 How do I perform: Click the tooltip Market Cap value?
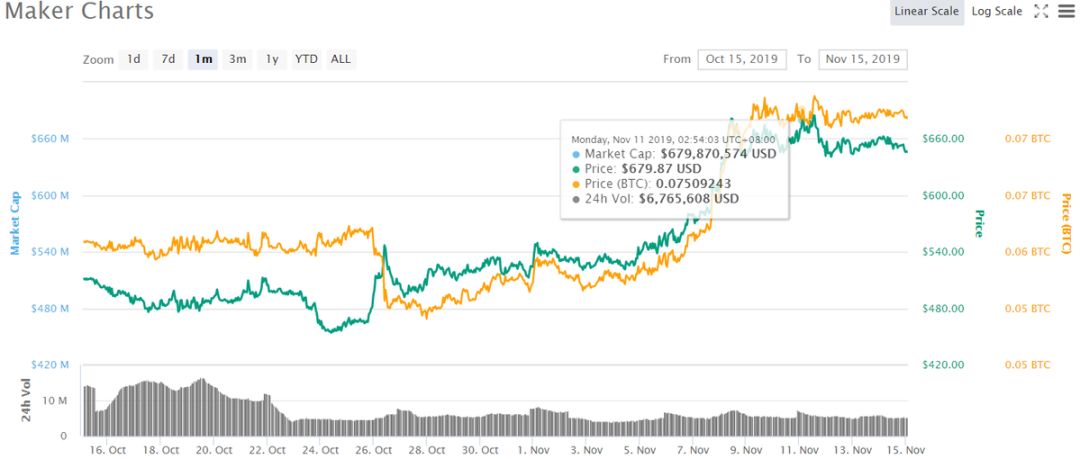coord(718,154)
